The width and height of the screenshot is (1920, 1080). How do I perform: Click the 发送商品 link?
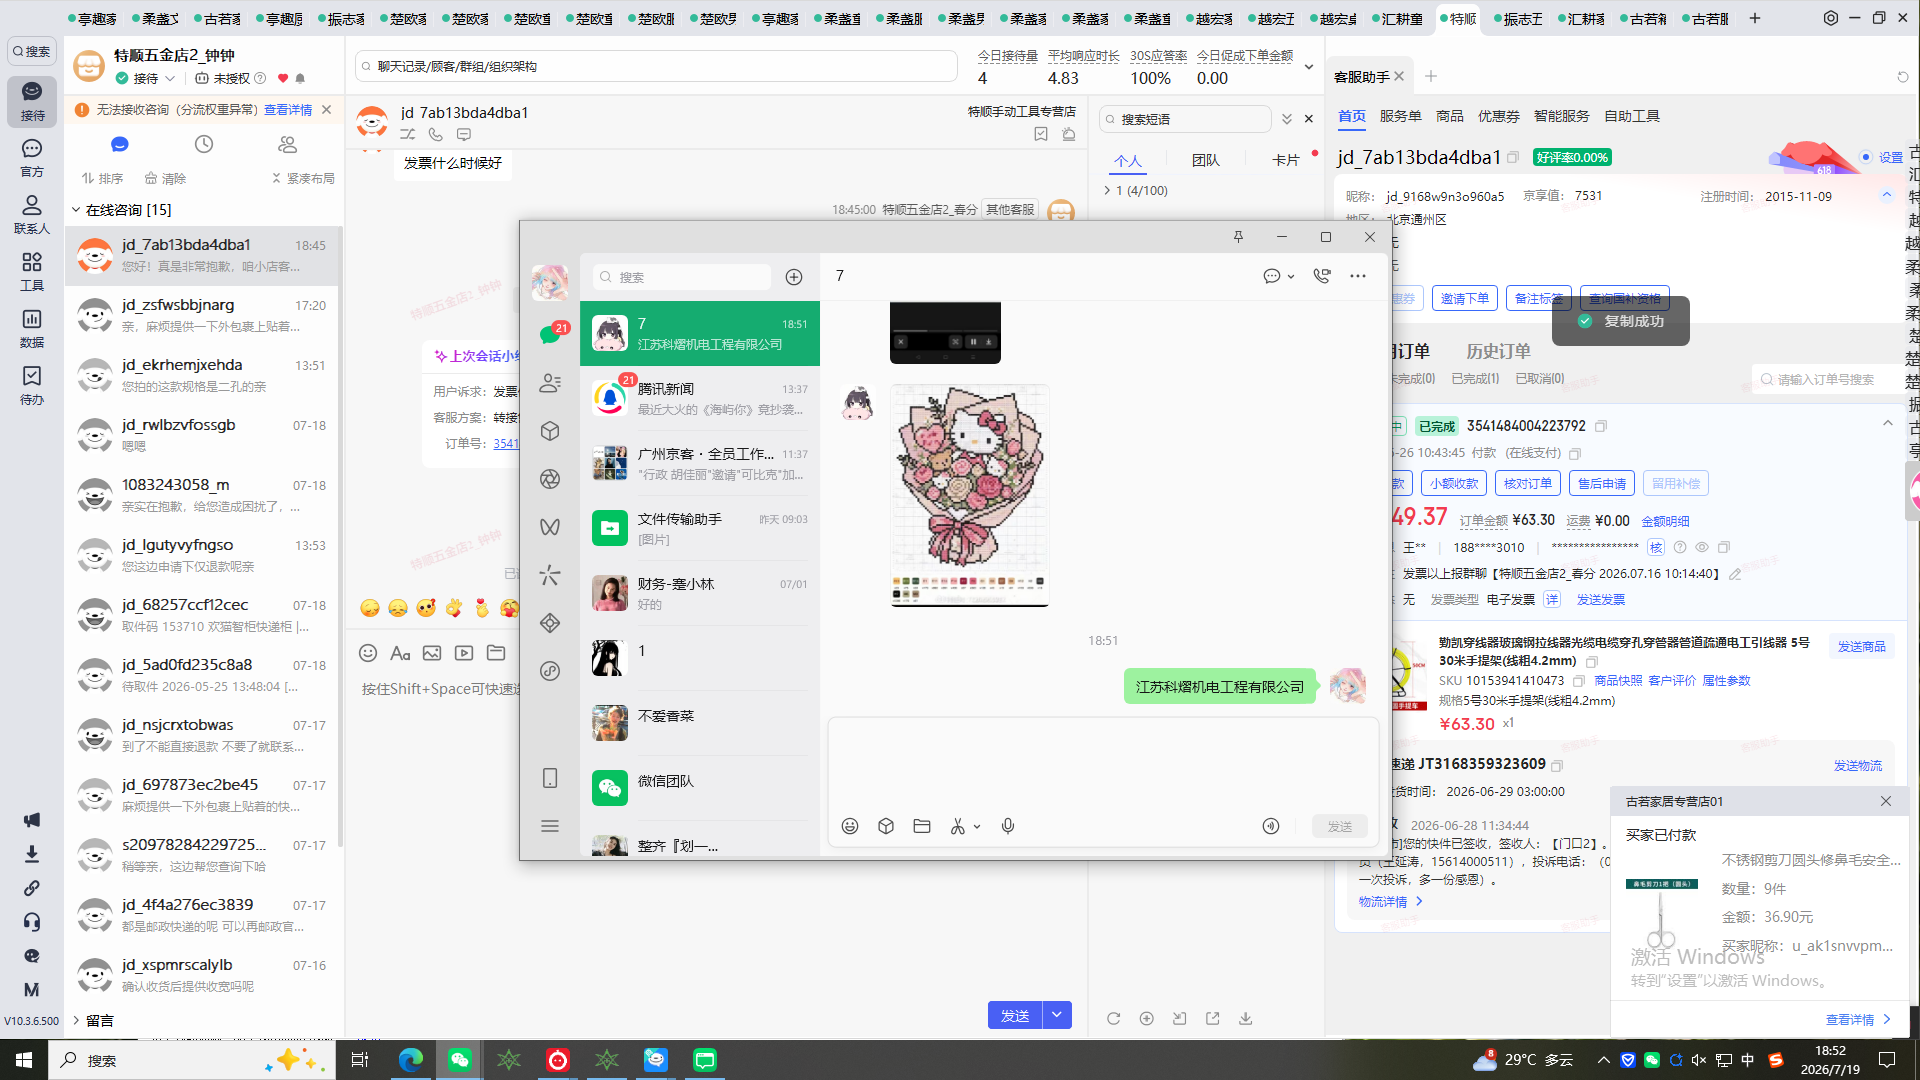1861,647
